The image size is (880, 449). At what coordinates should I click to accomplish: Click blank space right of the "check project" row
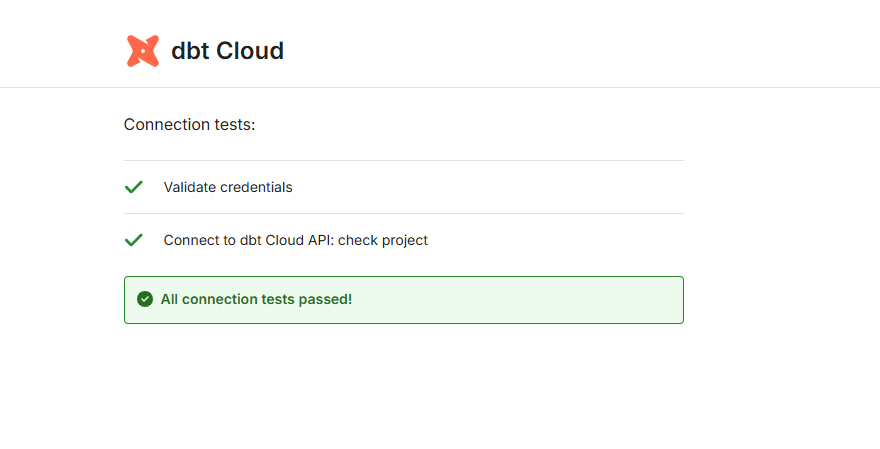[x=560, y=241]
